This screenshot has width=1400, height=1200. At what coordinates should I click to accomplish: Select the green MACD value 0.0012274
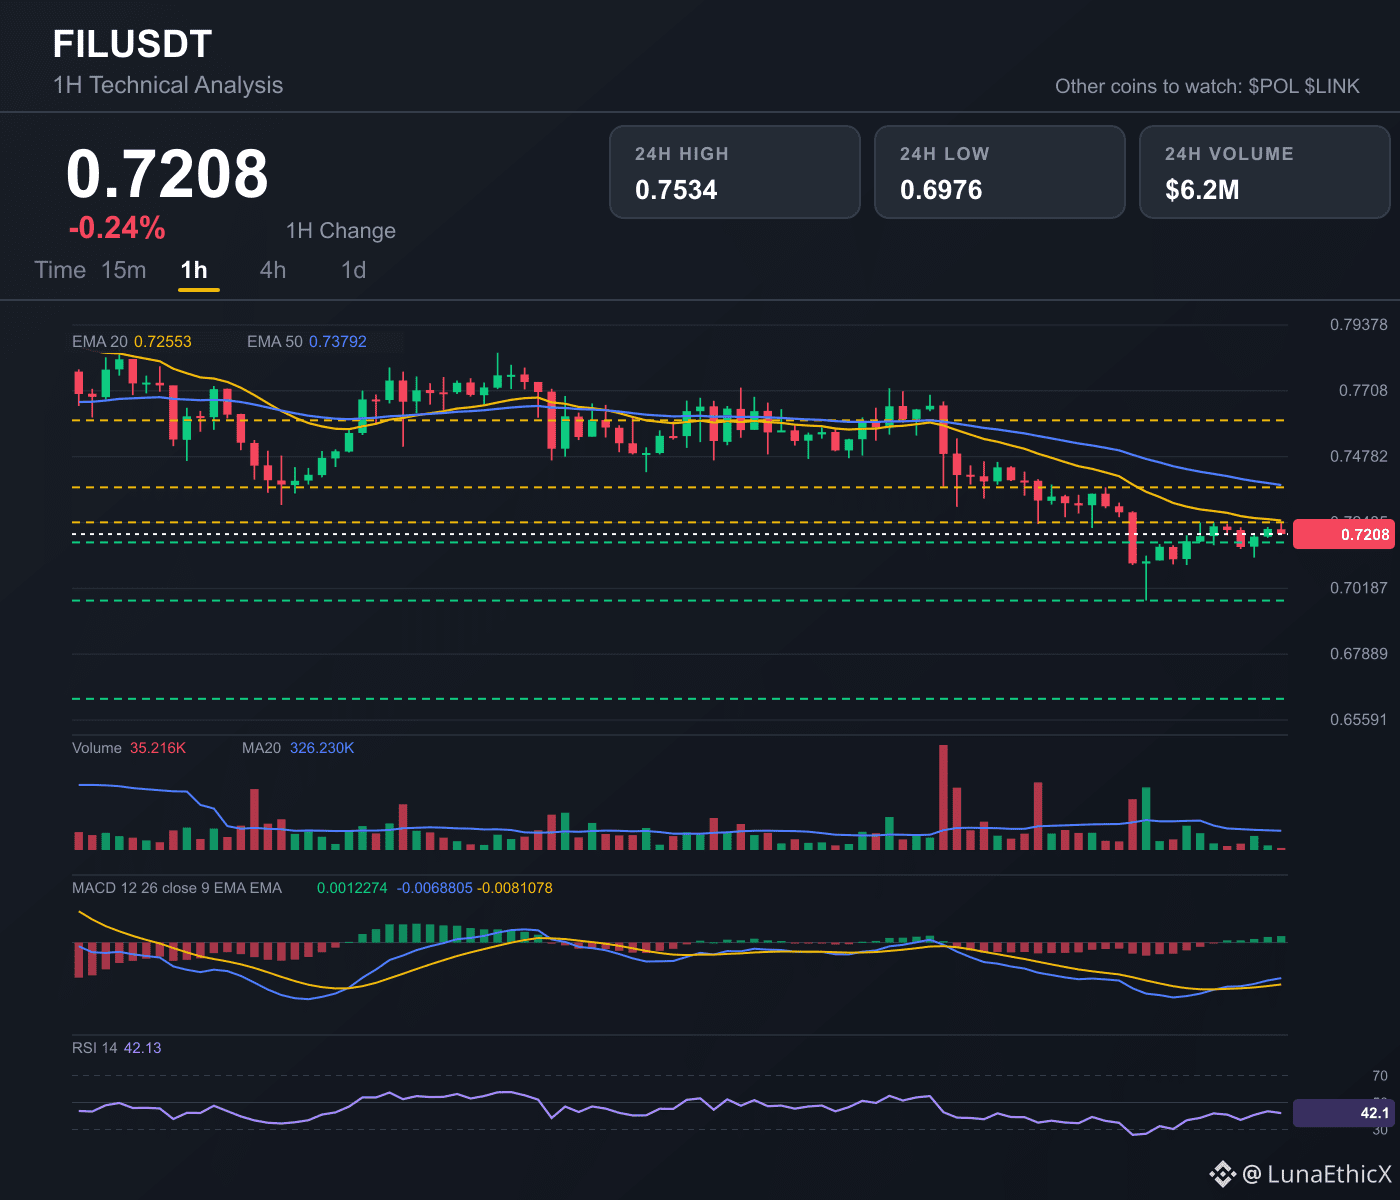(x=352, y=888)
